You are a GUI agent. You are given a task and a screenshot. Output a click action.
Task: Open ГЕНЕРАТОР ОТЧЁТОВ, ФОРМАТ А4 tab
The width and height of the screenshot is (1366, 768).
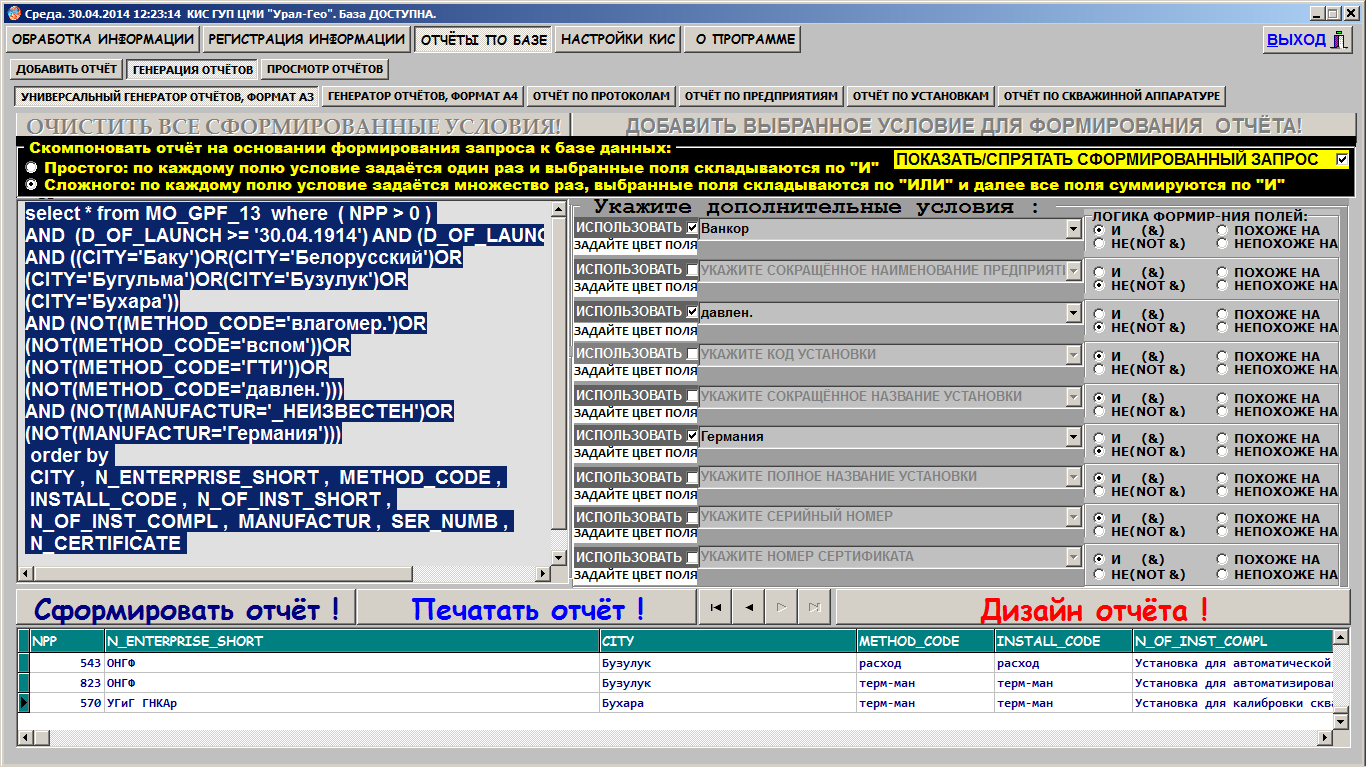(423, 96)
